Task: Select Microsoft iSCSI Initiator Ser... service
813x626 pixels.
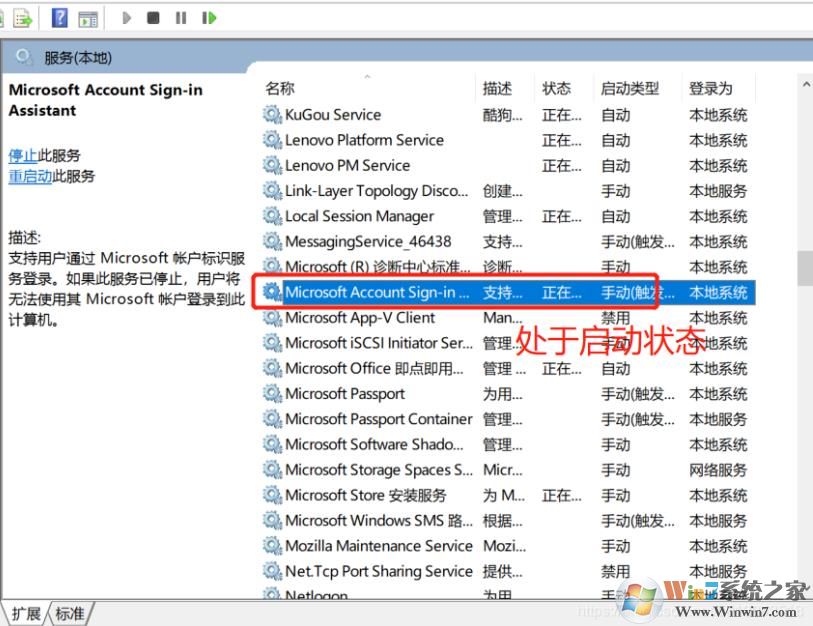Action: pyautogui.click(x=379, y=343)
